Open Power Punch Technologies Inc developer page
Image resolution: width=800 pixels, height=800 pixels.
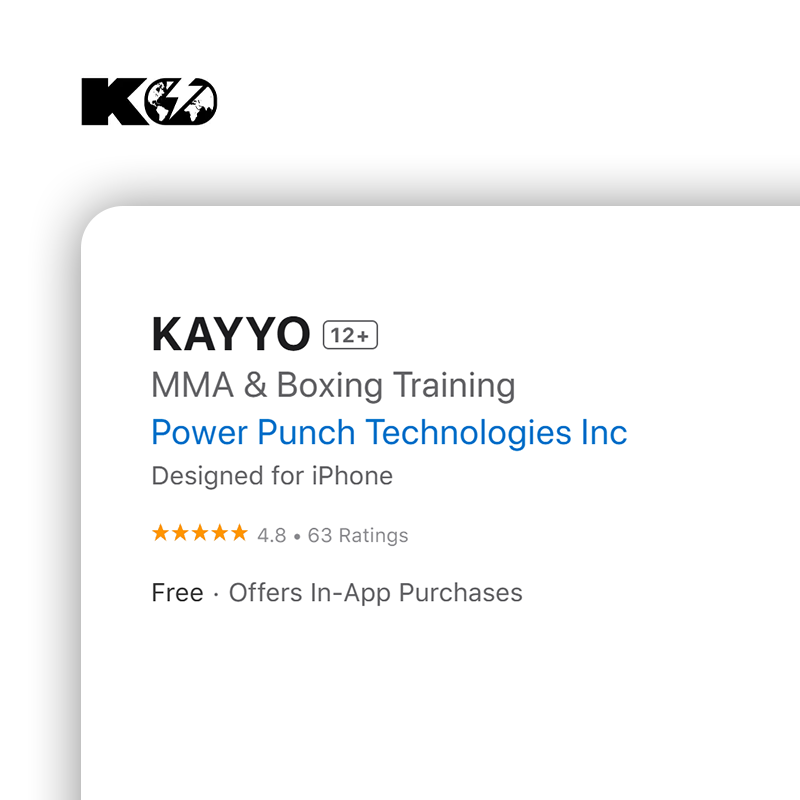pyautogui.click(x=389, y=432)
